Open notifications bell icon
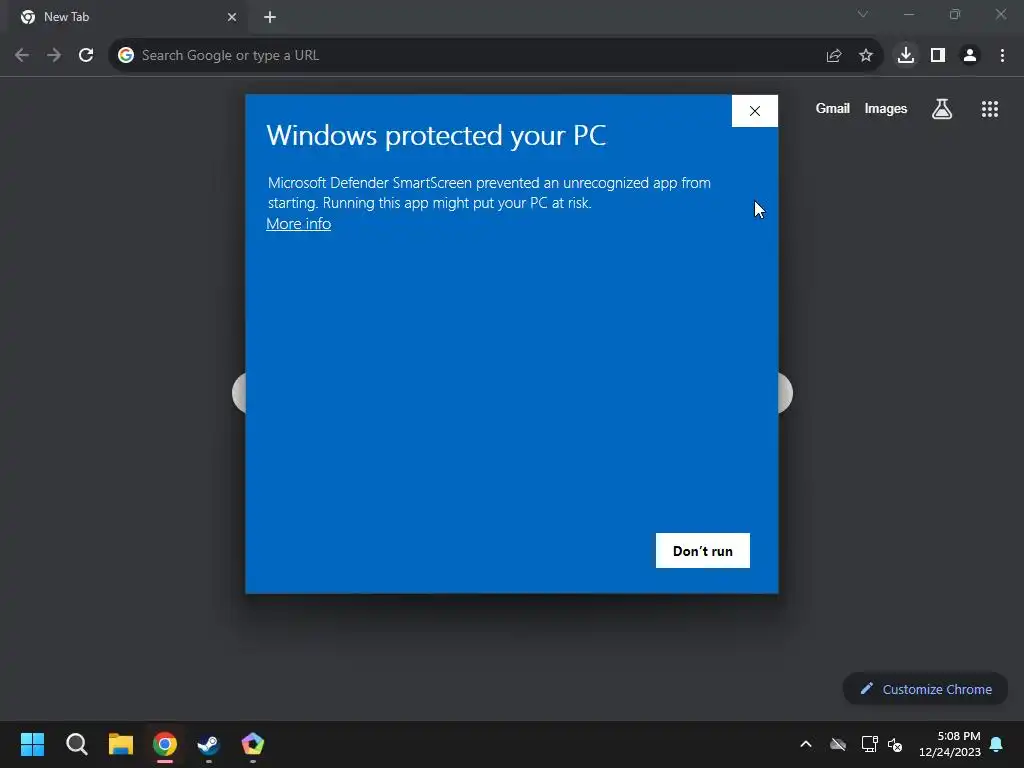The image size is (1024, 768). [997, 744]
